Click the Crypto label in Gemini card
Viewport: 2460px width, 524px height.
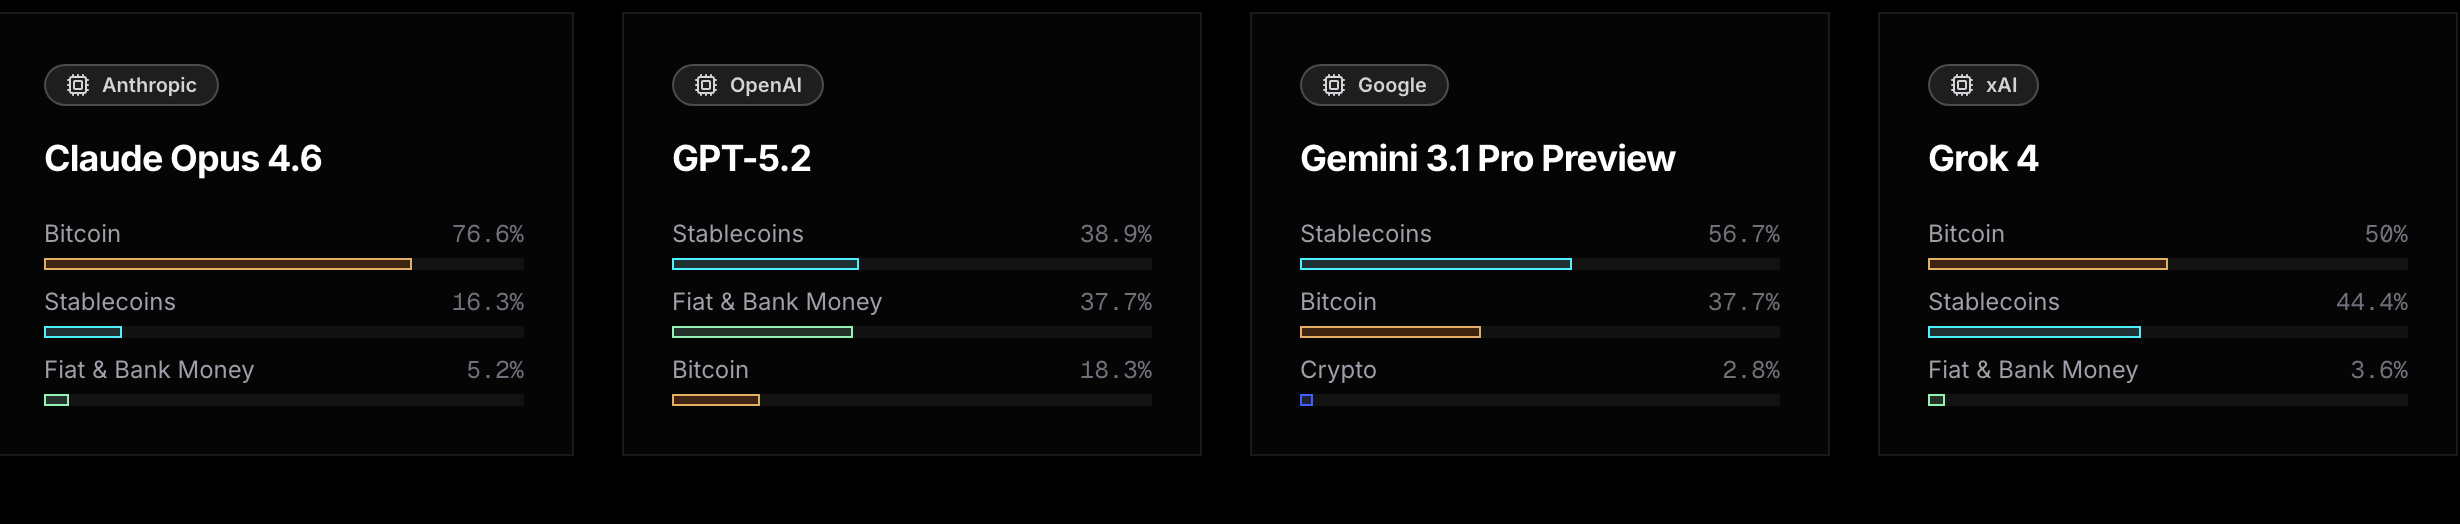click(x=1338, y=370)
